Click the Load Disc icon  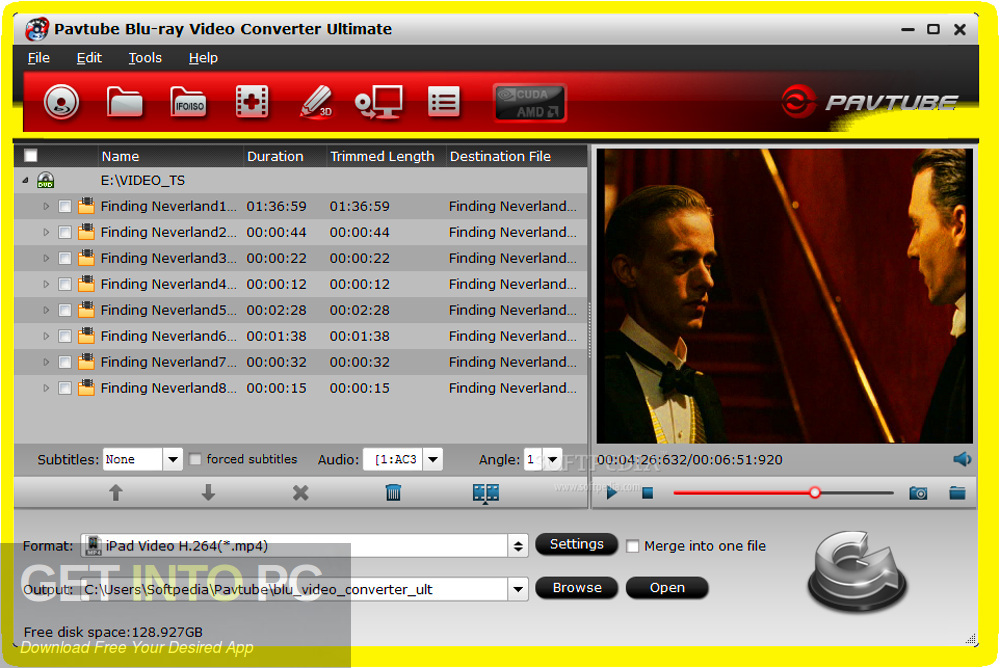tap(61, 102)
